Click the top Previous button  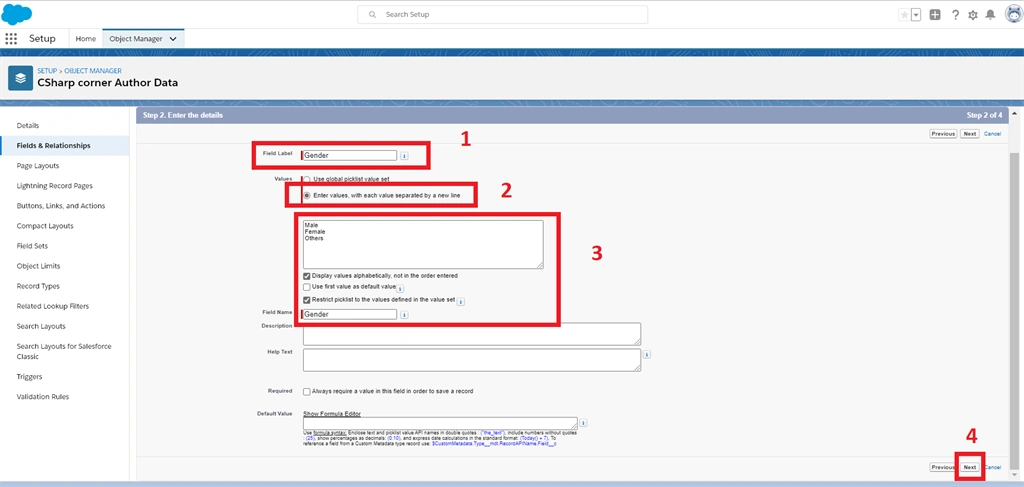[944, 134]
